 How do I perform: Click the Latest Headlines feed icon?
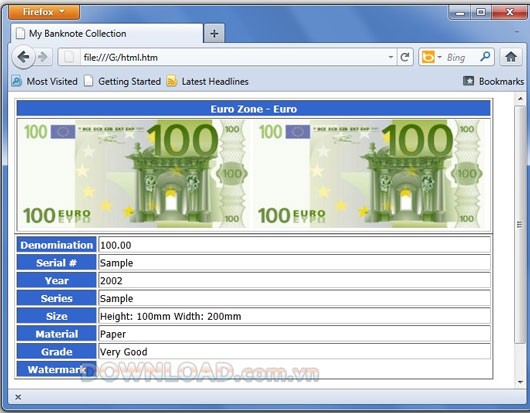click(171, 81)
